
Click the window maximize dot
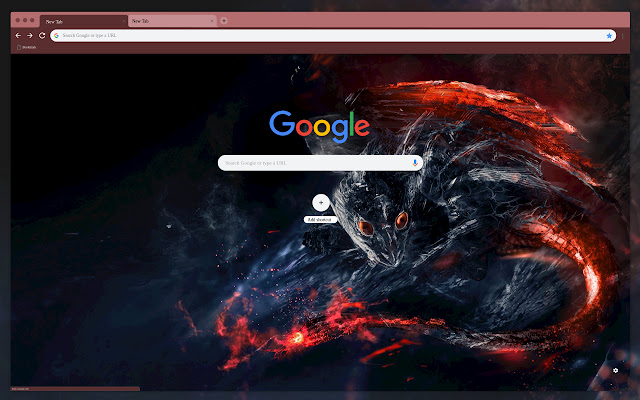32,20
